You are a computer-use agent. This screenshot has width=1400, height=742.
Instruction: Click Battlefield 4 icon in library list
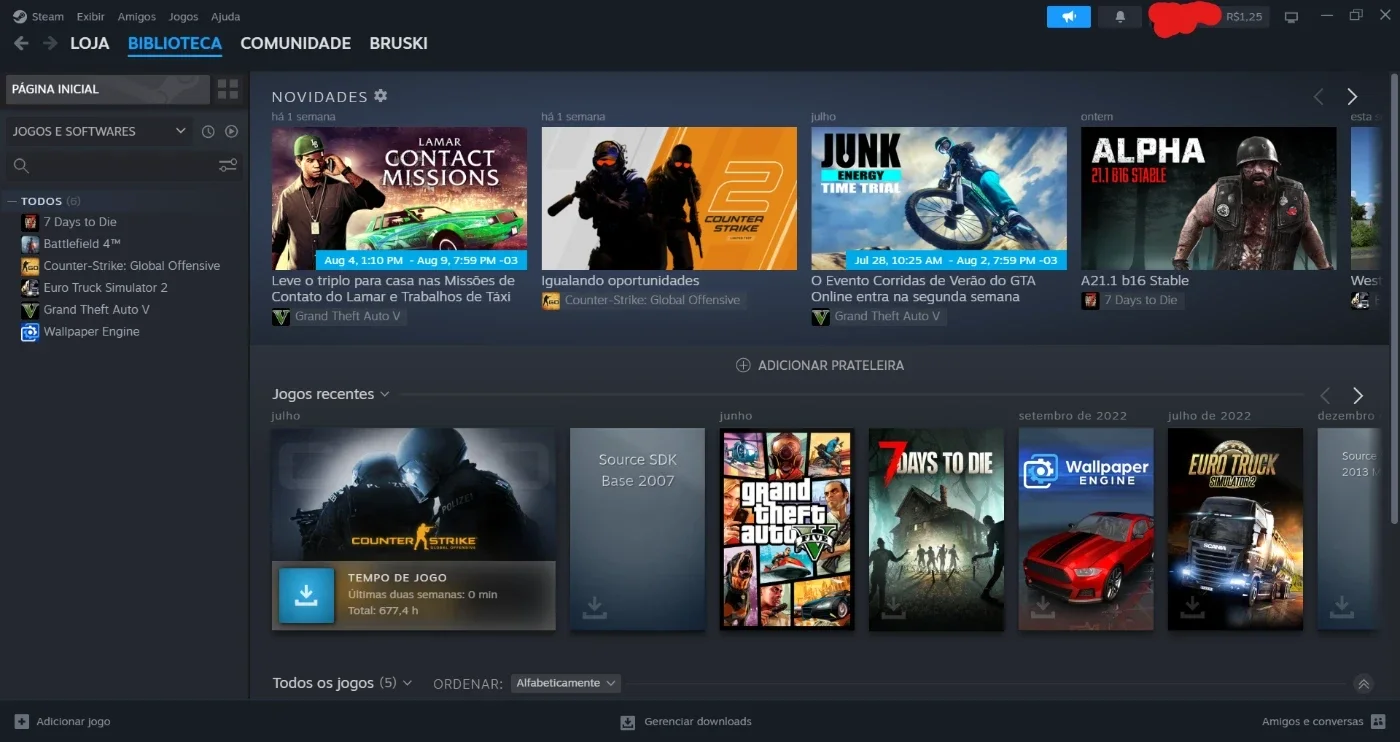click(x=30, y=244)
